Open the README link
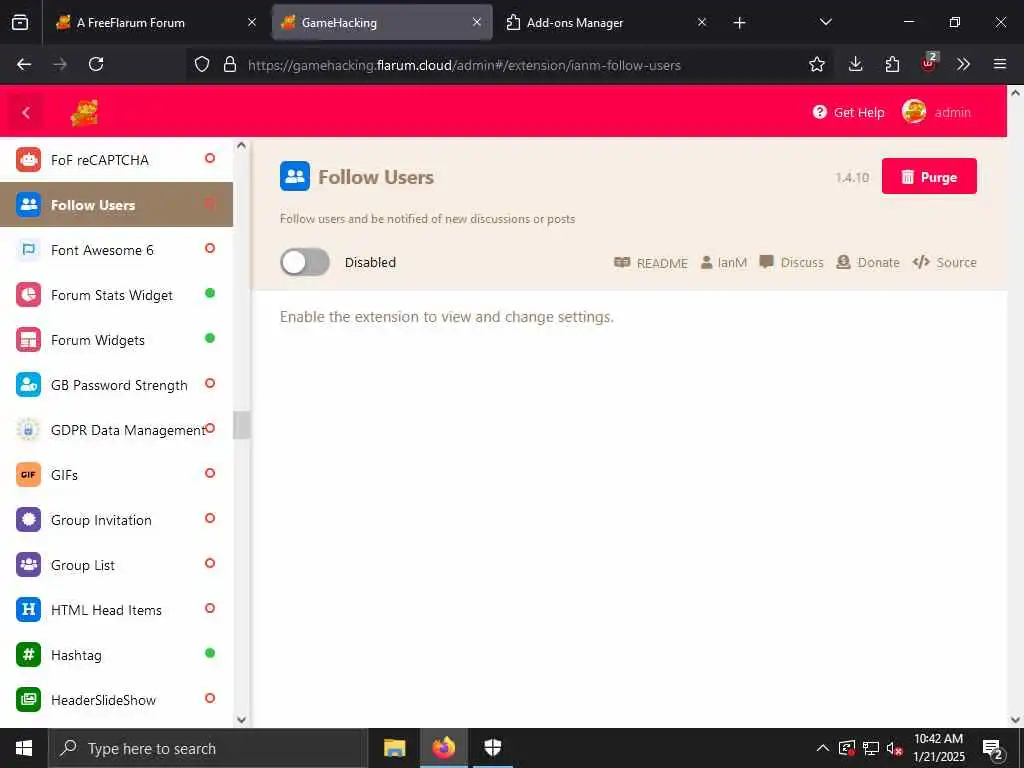The width and height of the screenshot is (1024, 768). click(x=650, y=263)
